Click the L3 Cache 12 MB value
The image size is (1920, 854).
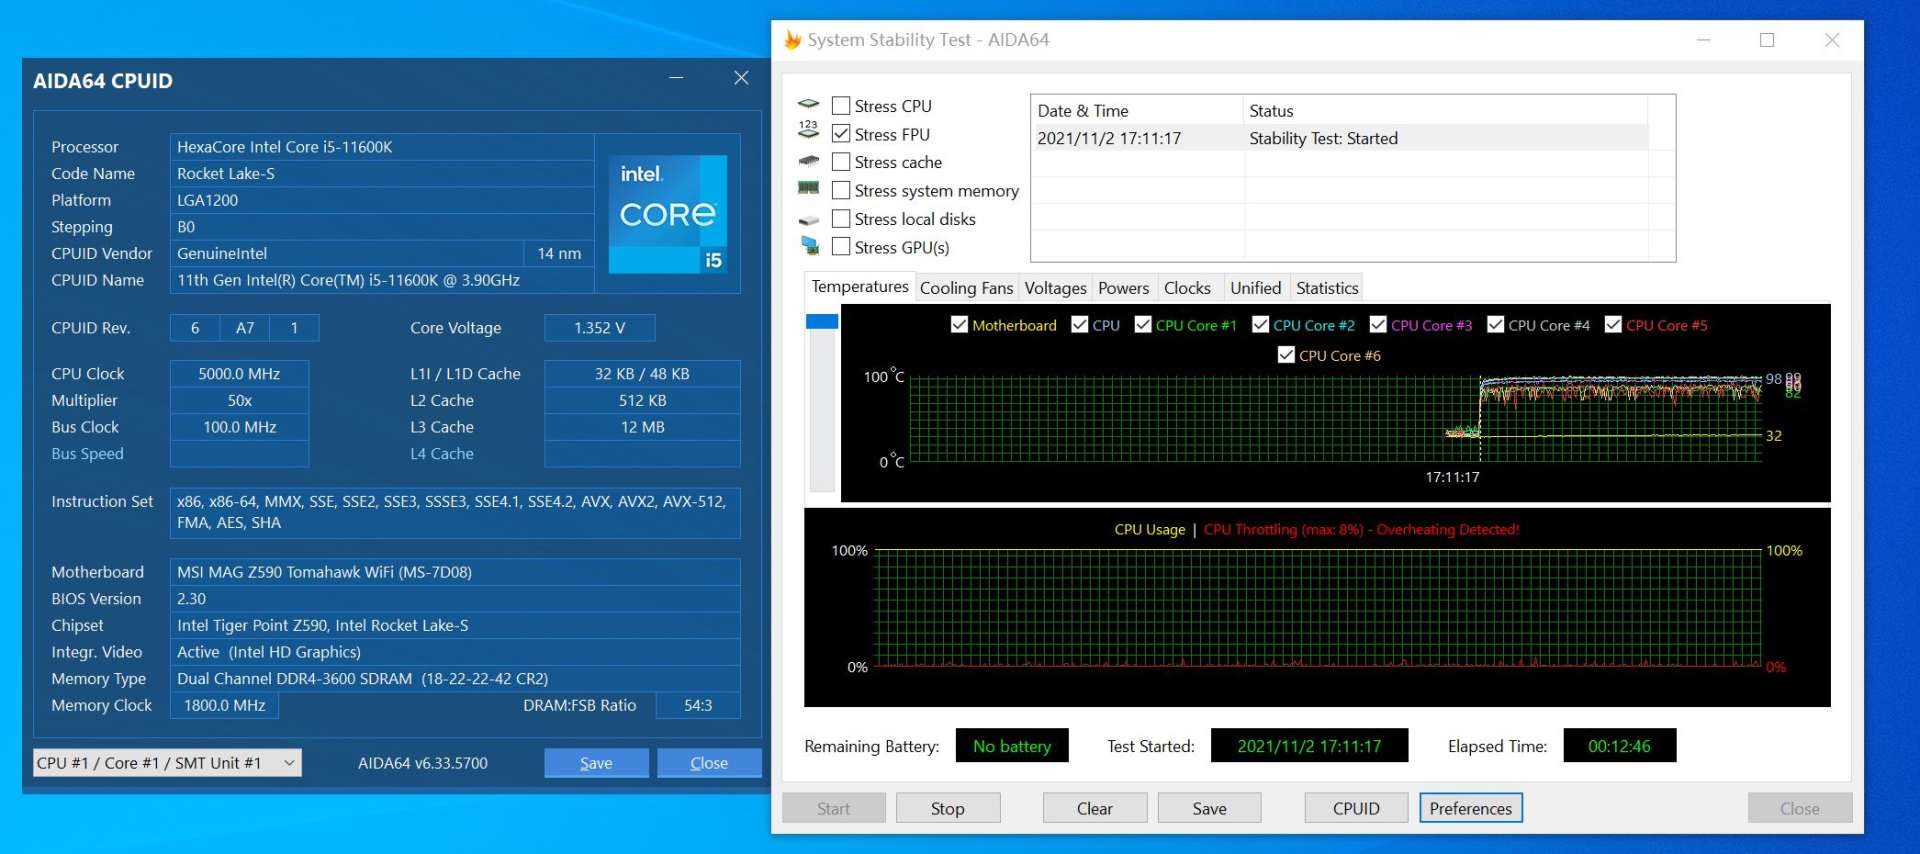(x=642, y=427)
